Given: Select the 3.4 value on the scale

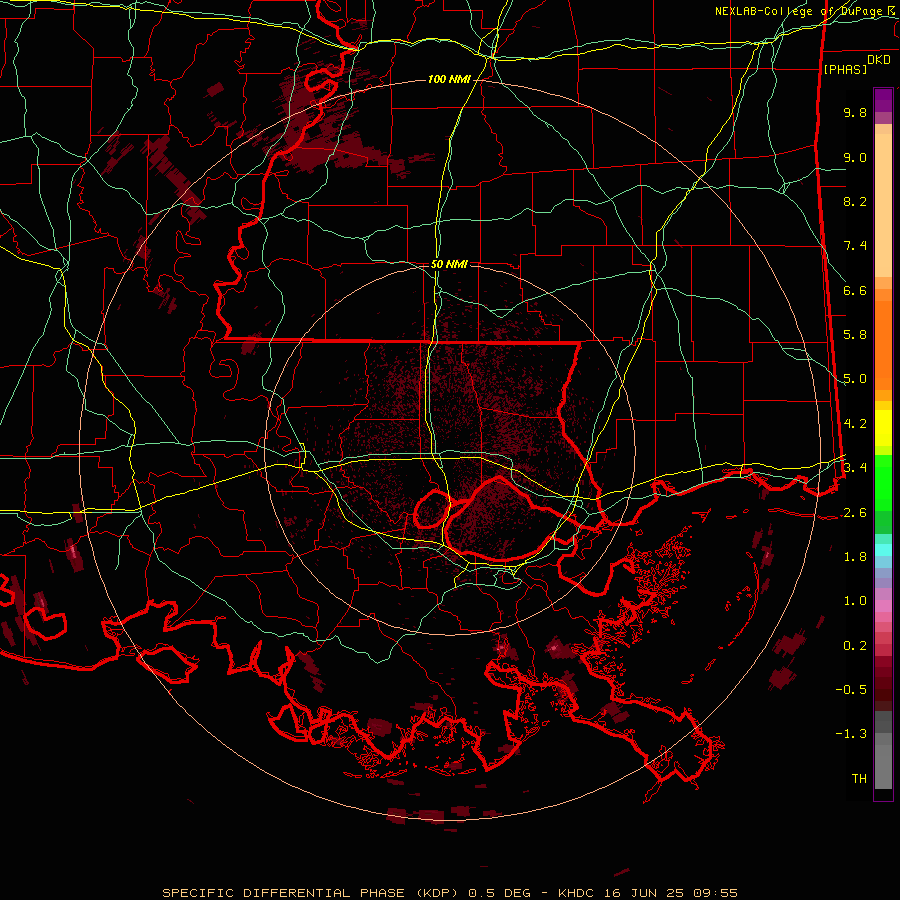Looking at the screenshot, I should (x=855, y=468).
